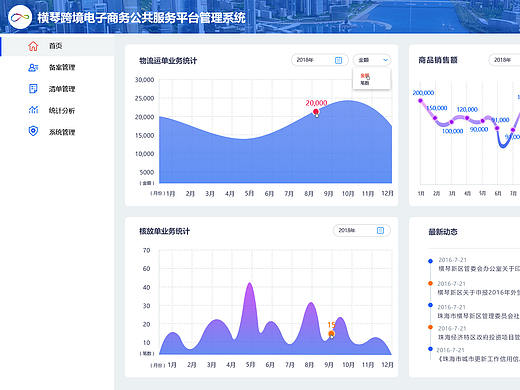Viewport: 520px width, 390px height.
Task: Open news item 《珠海市城市更新工作信用
Action: tap(479, 359)
